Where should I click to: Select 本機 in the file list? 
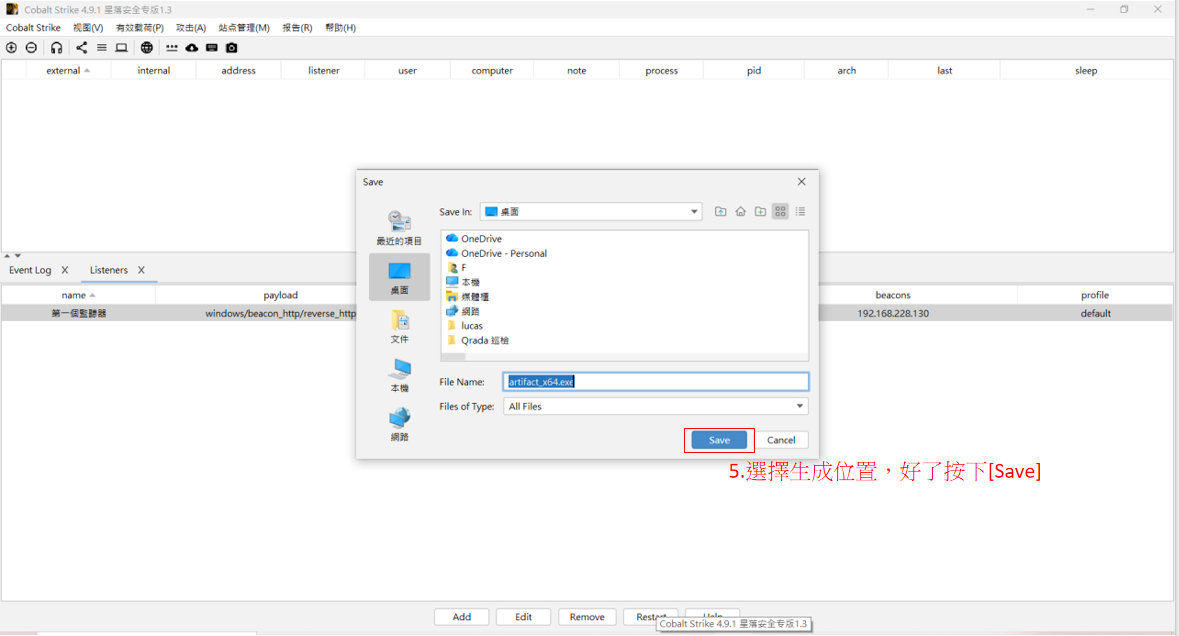[x=462, y=282]
